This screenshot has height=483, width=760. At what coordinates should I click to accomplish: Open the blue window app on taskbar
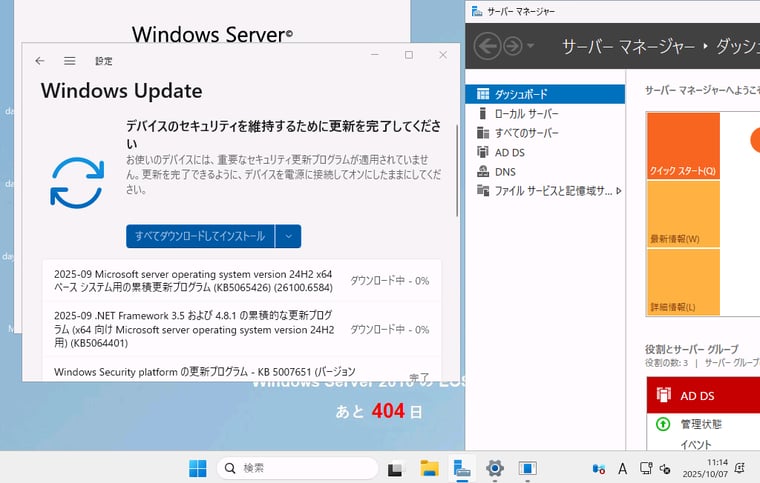pyautogui.click(x=527, y=468)
